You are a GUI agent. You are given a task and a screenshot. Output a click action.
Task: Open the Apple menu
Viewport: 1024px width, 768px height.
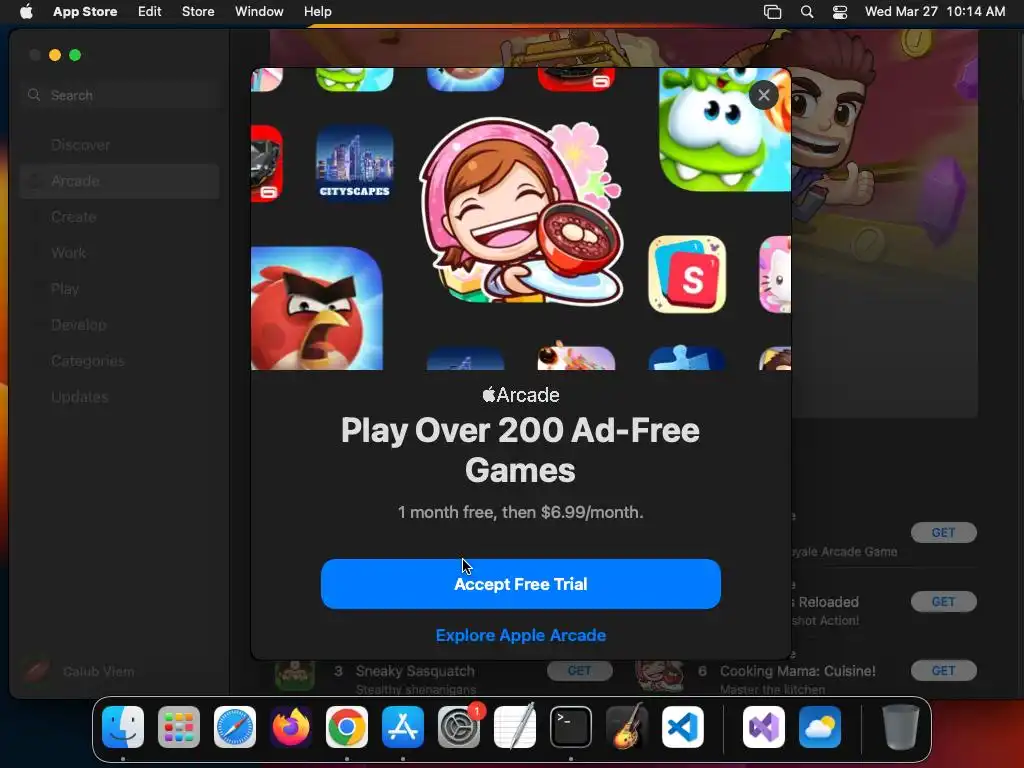26,12
